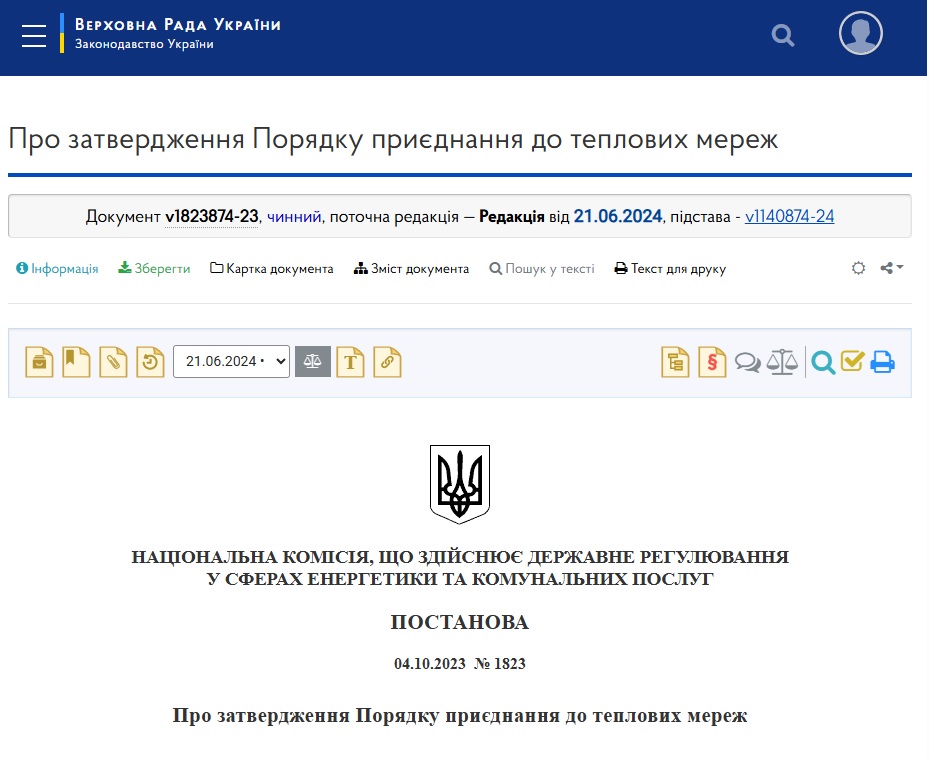Open the v1140874-24 basis document link

(789, 217)
